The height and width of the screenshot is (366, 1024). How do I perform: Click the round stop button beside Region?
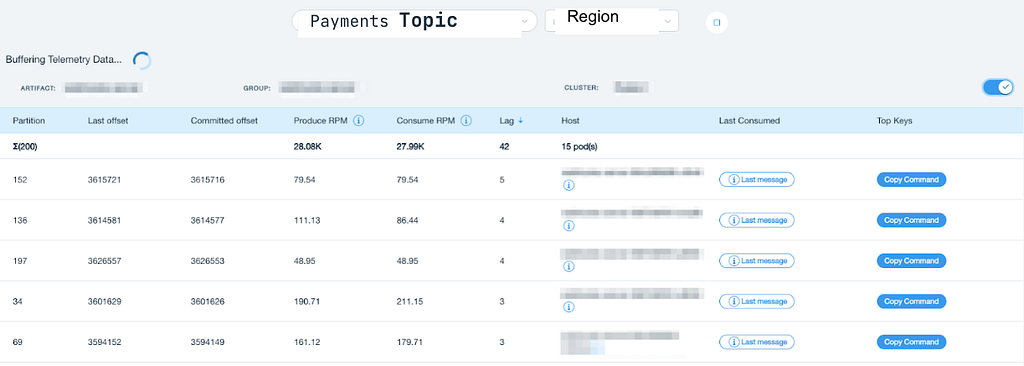pyautogui.click(x=716, y=22)
